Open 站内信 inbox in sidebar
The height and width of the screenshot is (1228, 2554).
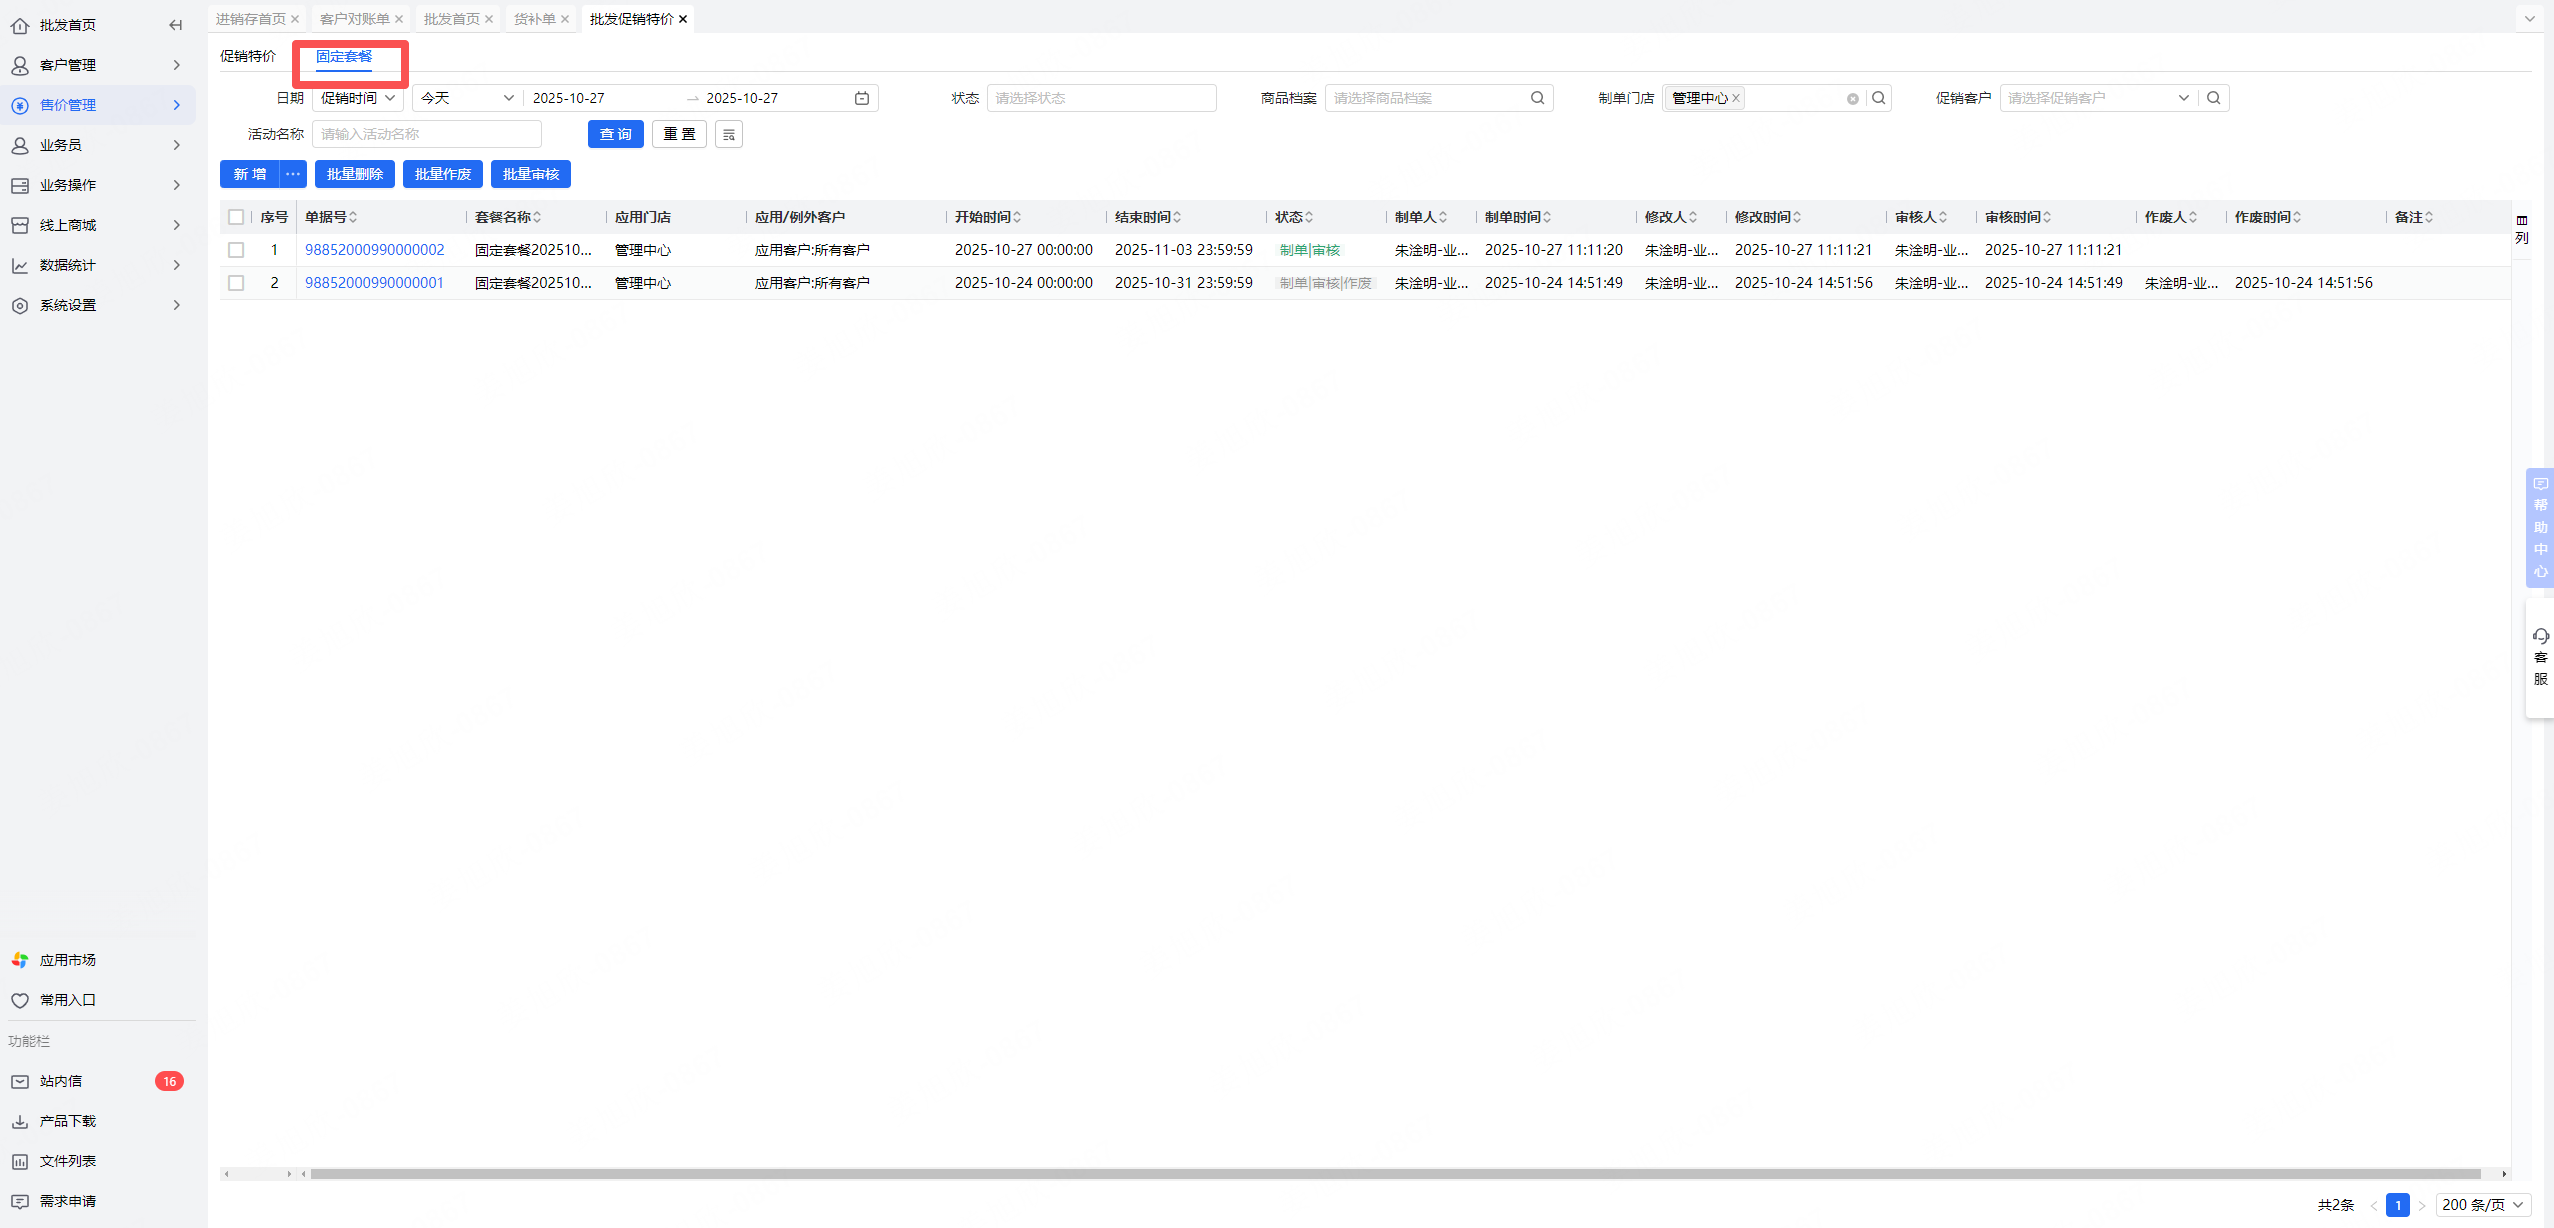click(x=61, y=1081)
